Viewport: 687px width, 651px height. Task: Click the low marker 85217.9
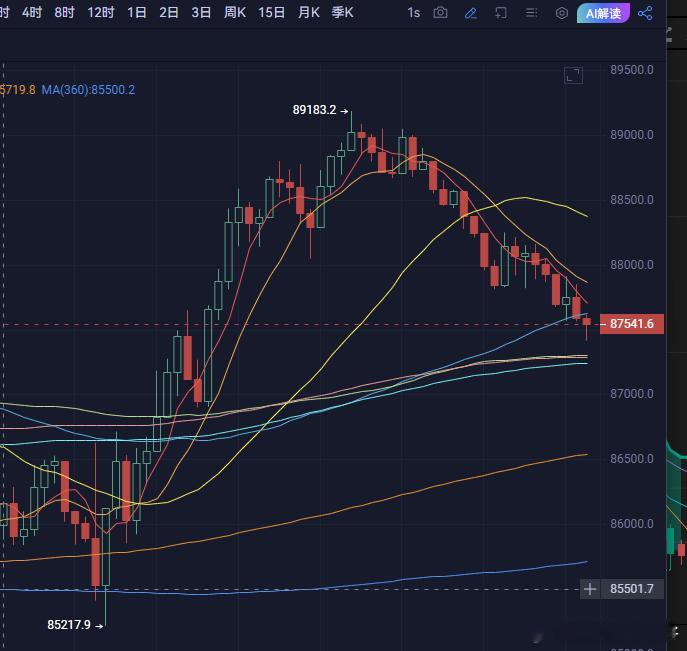(x=69, y=625)
